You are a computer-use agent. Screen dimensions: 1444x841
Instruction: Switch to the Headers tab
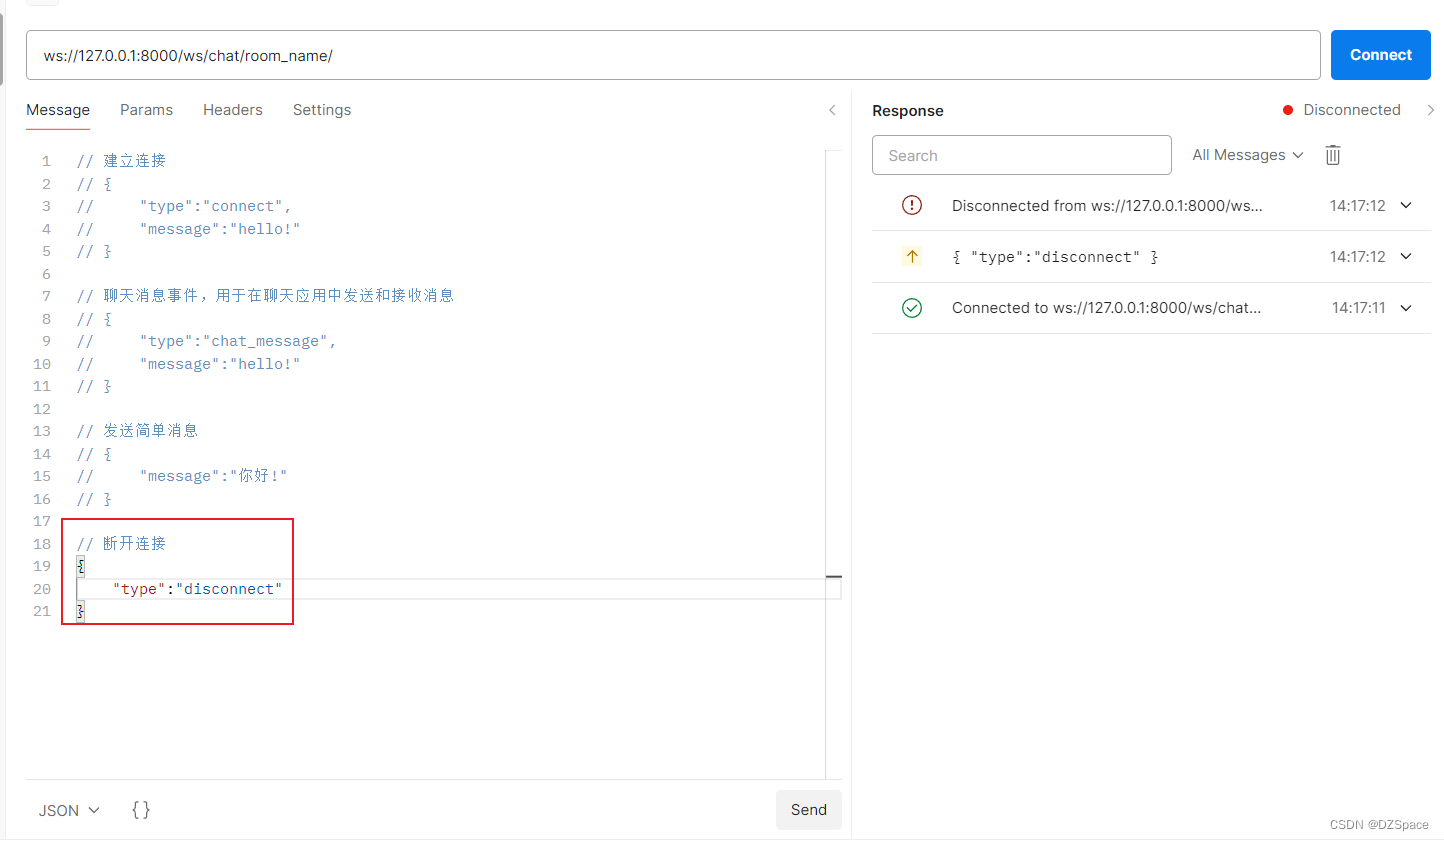(x=232, y=110)
